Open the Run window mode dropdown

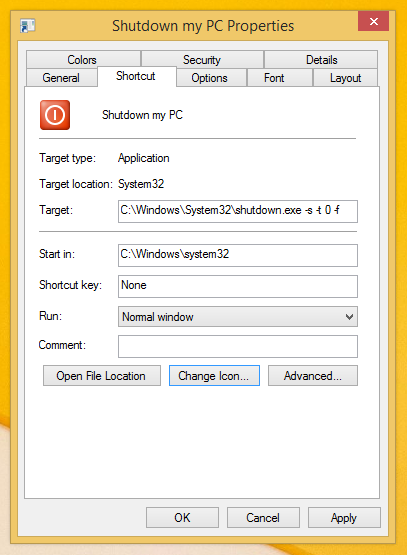238,316
